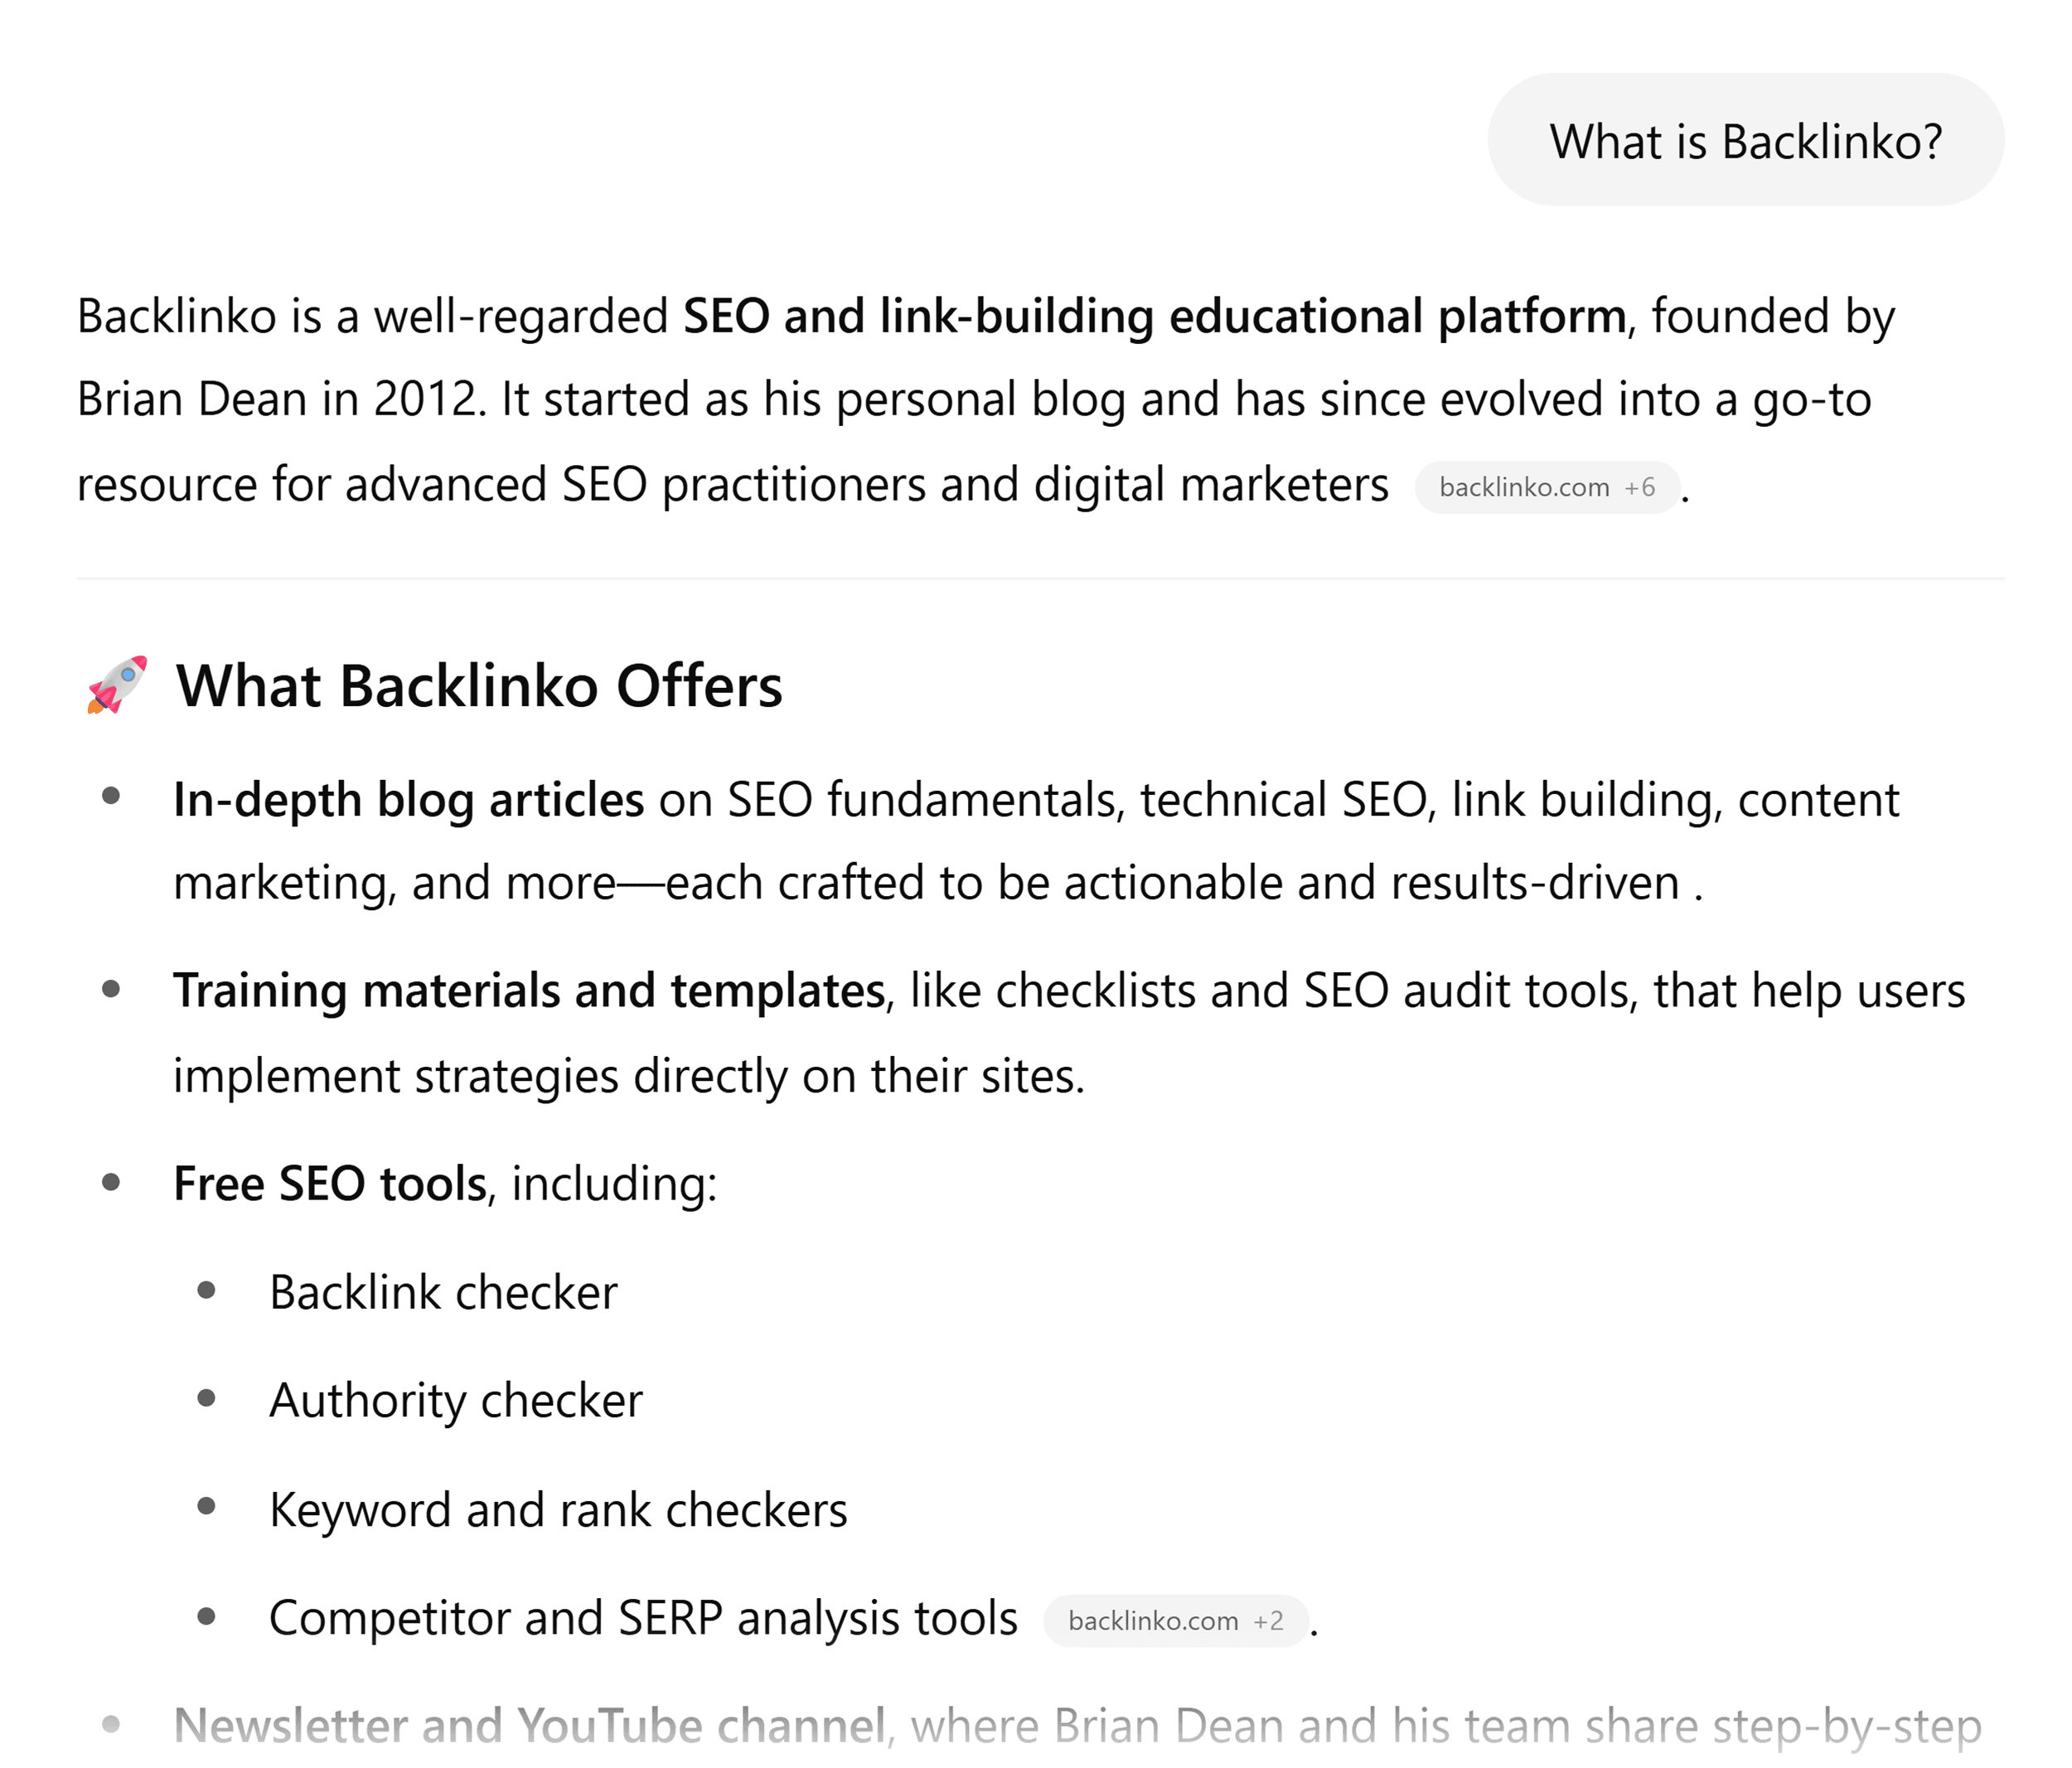Image resolution: width=2072 pixels, height=1768 pixels.
Task: Click the horizontal divider below the intro paragraph
Action: click(x=1040, y=578)
